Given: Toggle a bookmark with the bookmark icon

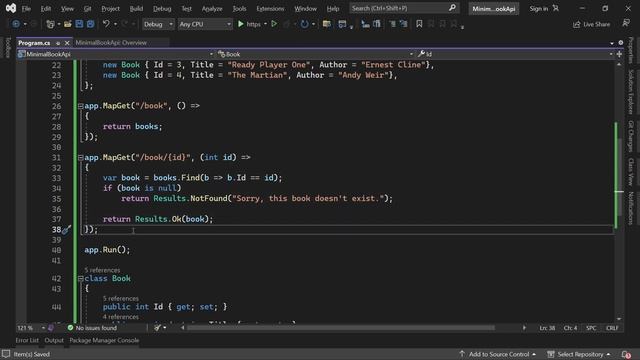Looking at the screenshot, I should click(x=419, y=24).
